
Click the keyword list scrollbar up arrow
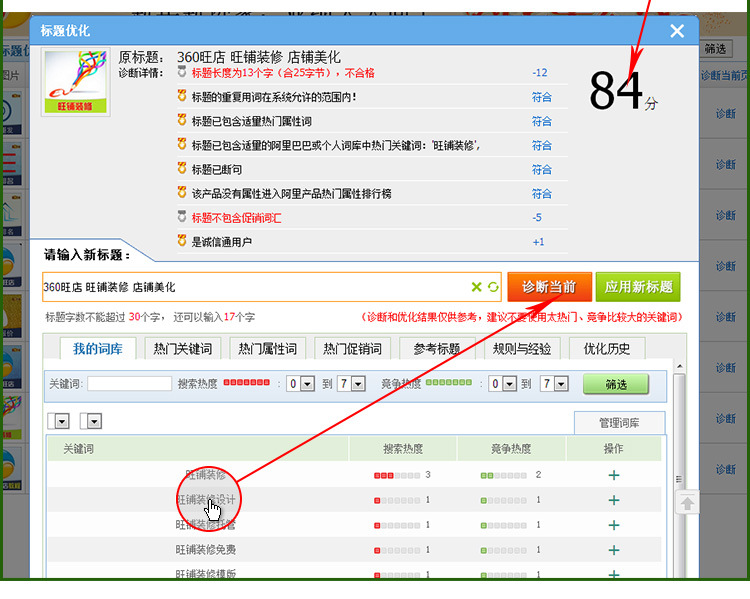click(680, 366)
